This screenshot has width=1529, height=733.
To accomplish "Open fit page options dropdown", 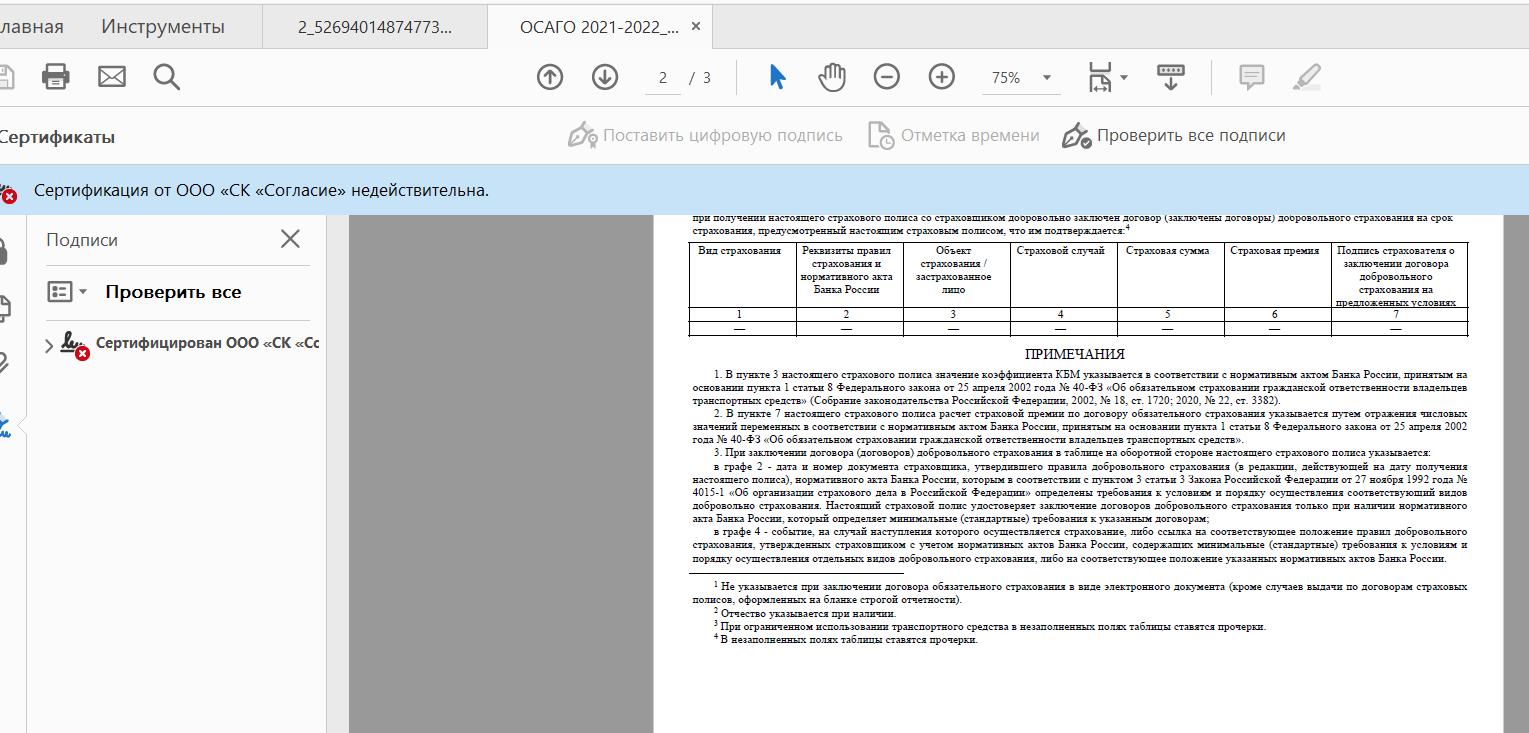I will tap(1108, 77).
